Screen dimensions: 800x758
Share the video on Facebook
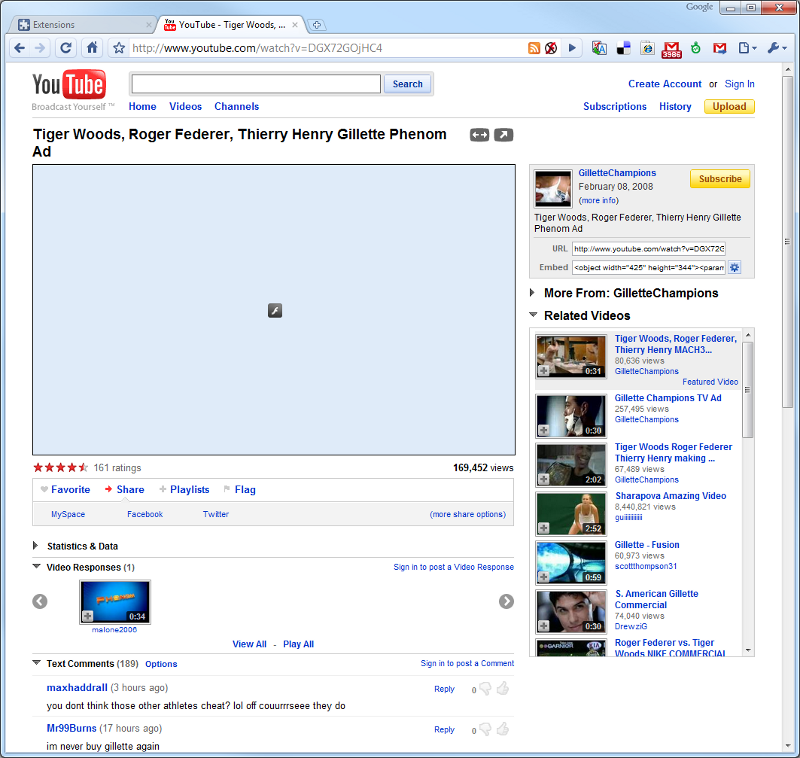pyautogui.click(x=145, y=514)
